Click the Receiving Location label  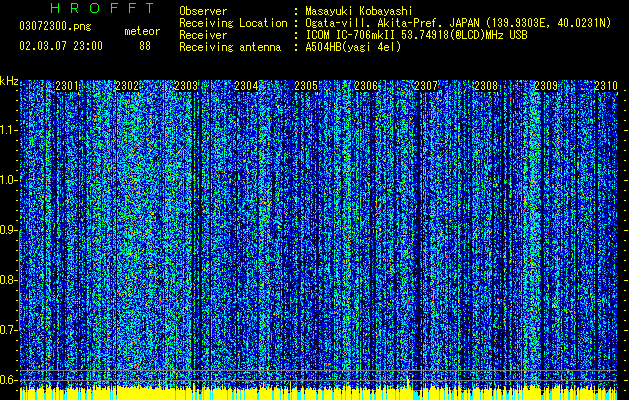pyautogui.click(x=233, y=23)
